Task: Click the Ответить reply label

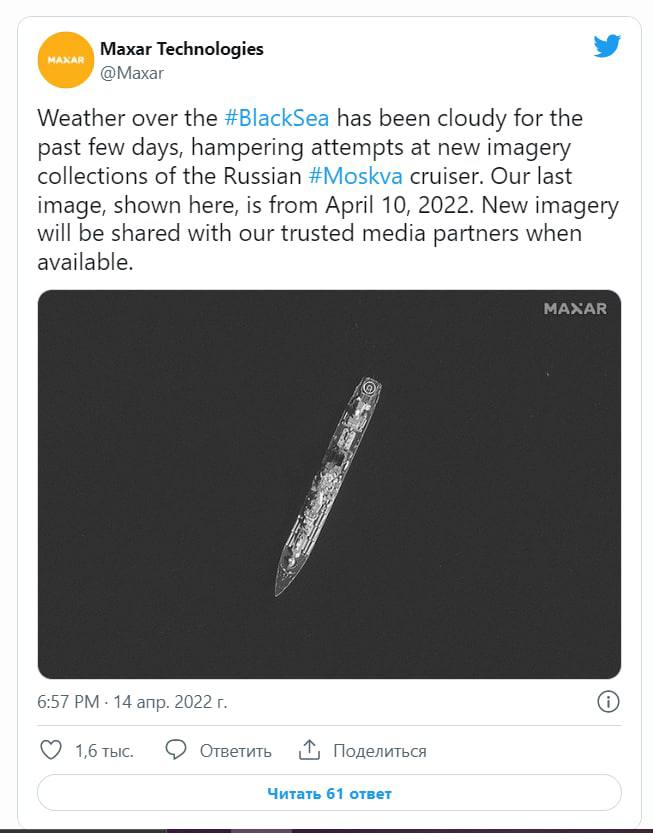Action: pyautogui.click(x=235, y=751)
